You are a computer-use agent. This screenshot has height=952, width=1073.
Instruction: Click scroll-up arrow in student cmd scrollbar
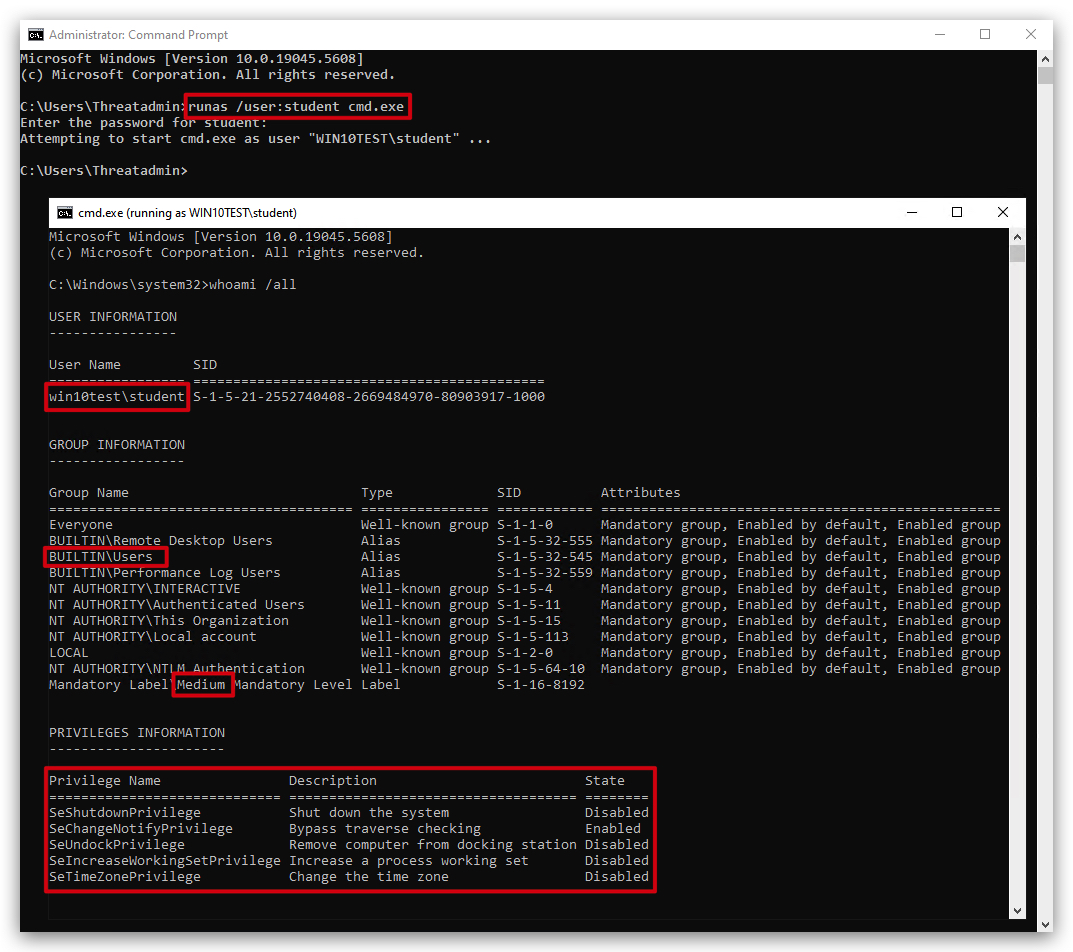click(x=1017, y=237)
